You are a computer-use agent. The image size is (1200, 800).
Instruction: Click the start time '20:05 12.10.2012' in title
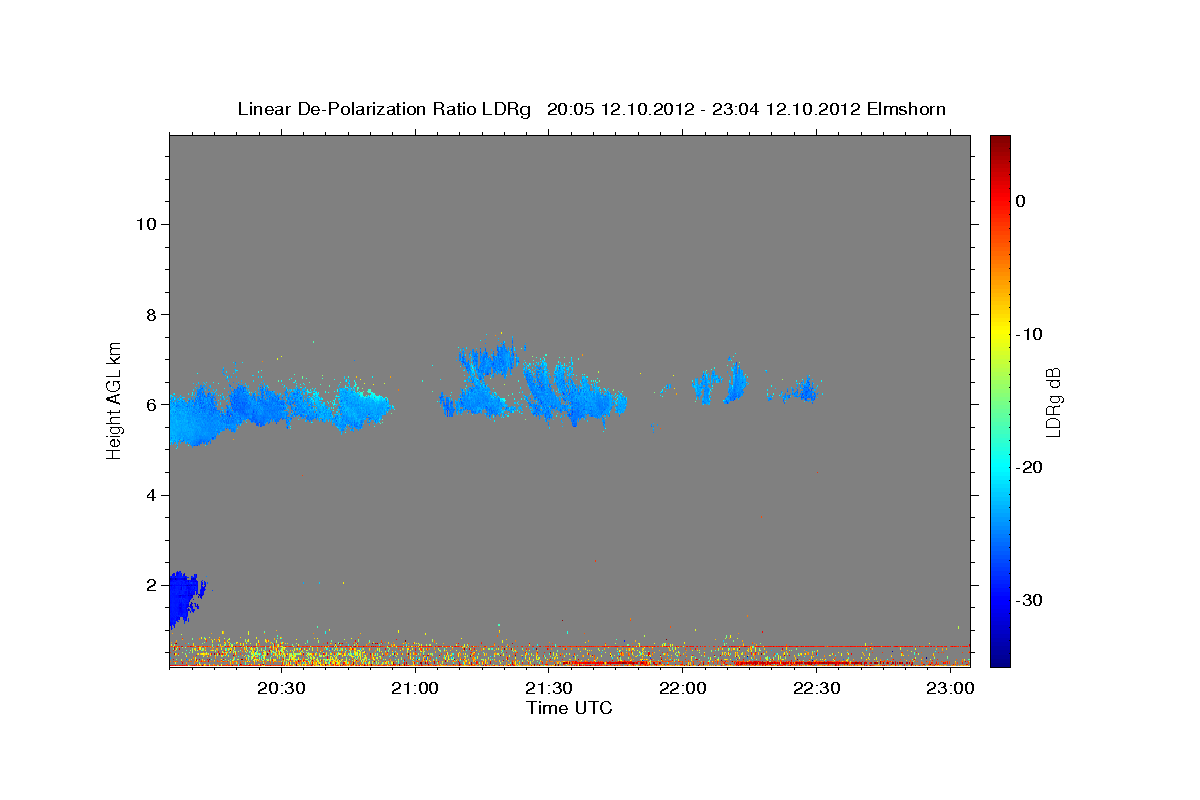click(620, 109)
